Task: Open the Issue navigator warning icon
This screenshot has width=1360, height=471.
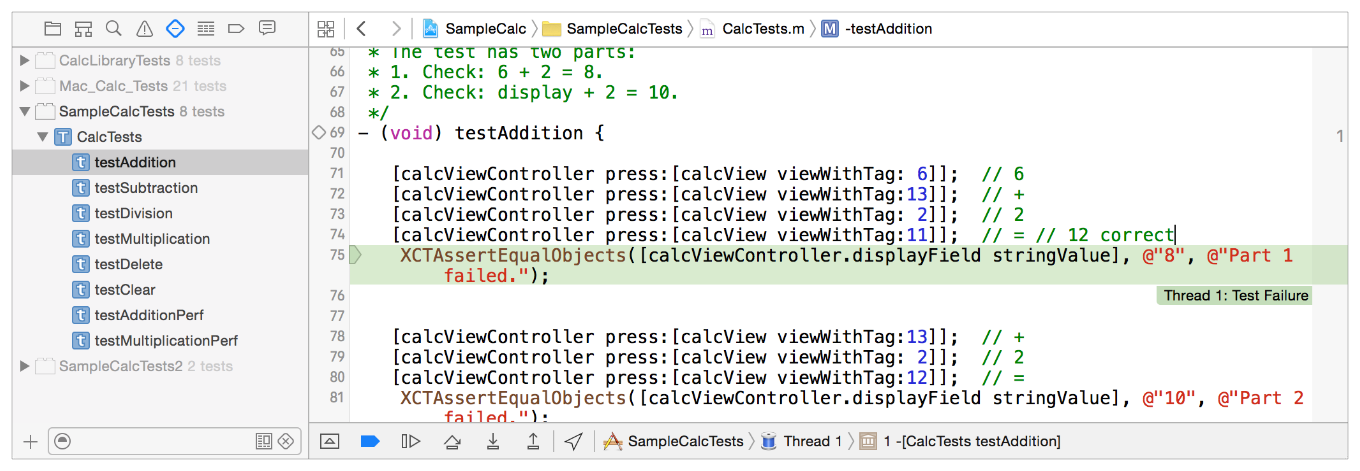Action: pos(145,28)
